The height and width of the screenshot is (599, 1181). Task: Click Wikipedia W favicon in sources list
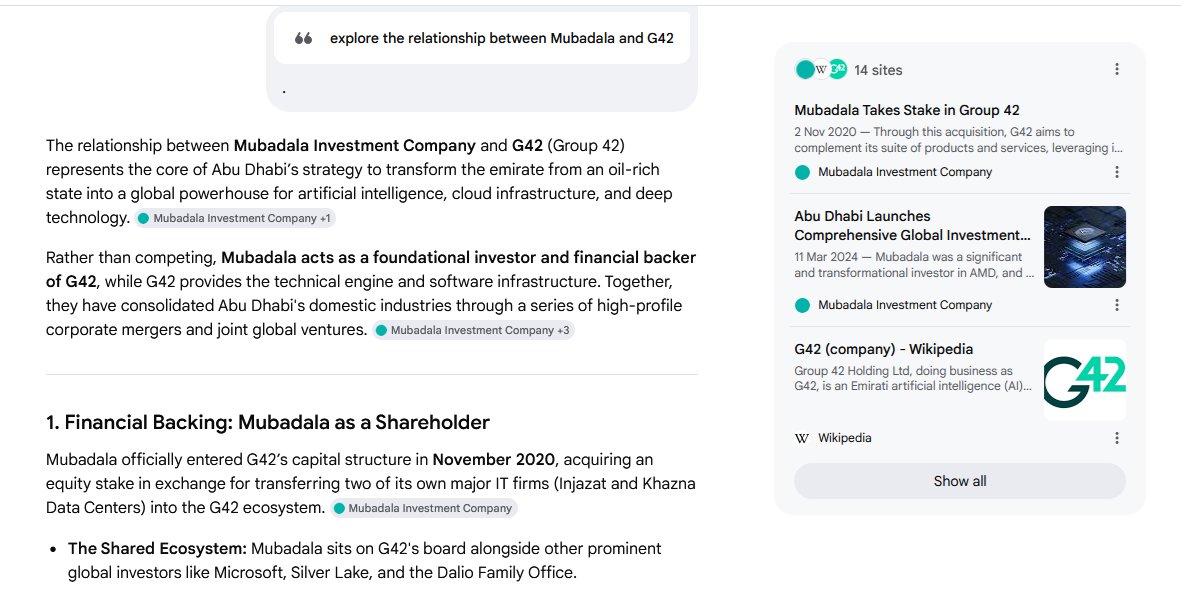(x=802, y=438)
